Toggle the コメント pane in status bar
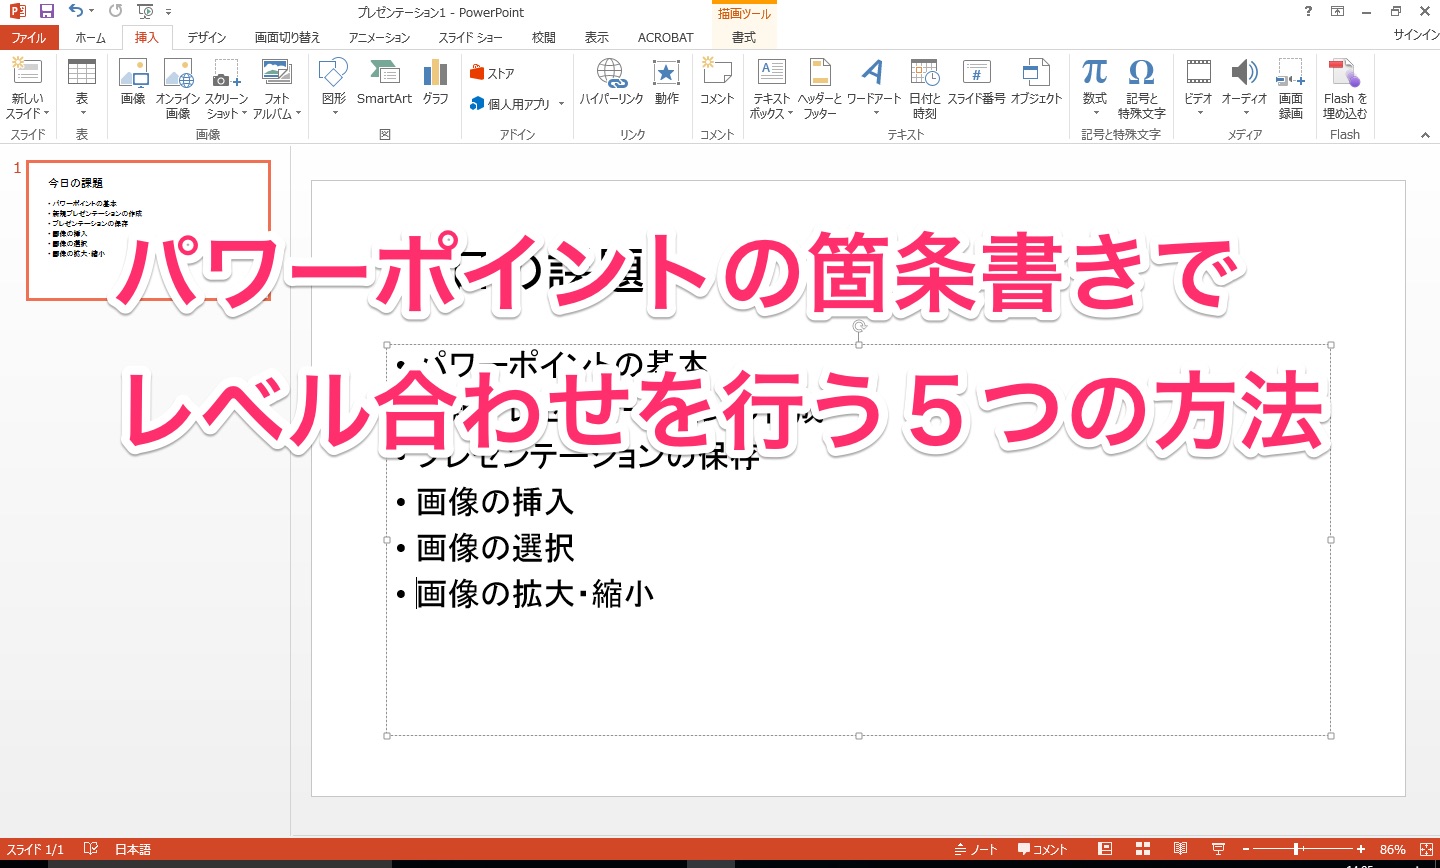1440x868 pixels. point(1042,849)
